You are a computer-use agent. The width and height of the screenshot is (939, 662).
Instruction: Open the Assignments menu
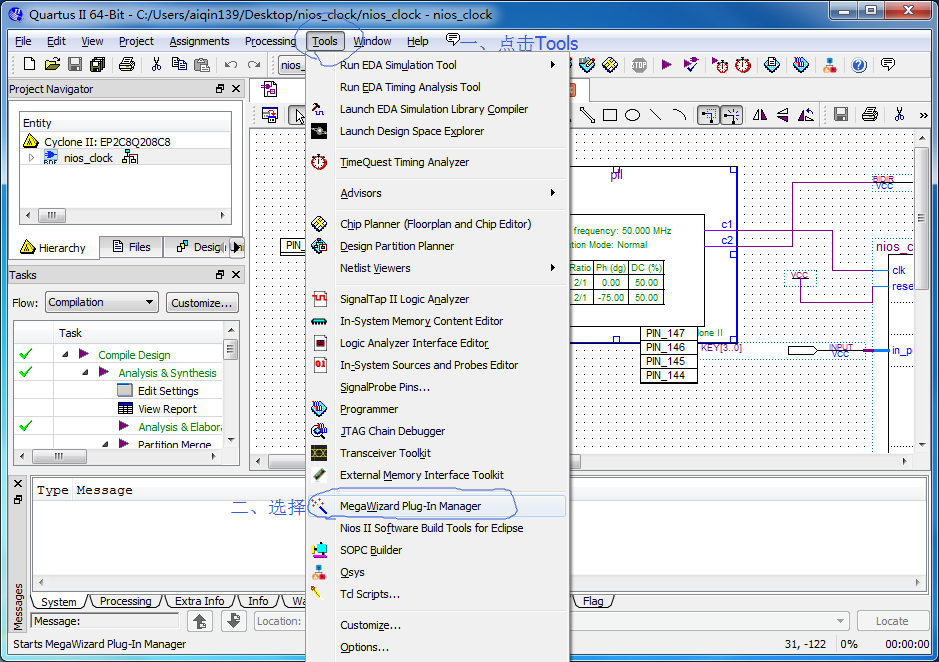coord(199,41)
